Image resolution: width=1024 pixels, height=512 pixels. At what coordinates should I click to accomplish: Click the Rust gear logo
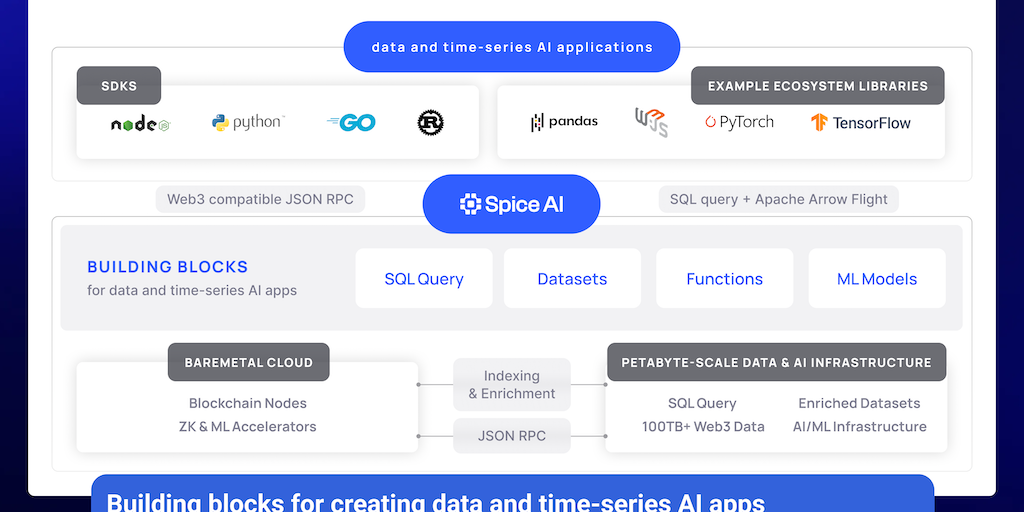coord(430,122)
